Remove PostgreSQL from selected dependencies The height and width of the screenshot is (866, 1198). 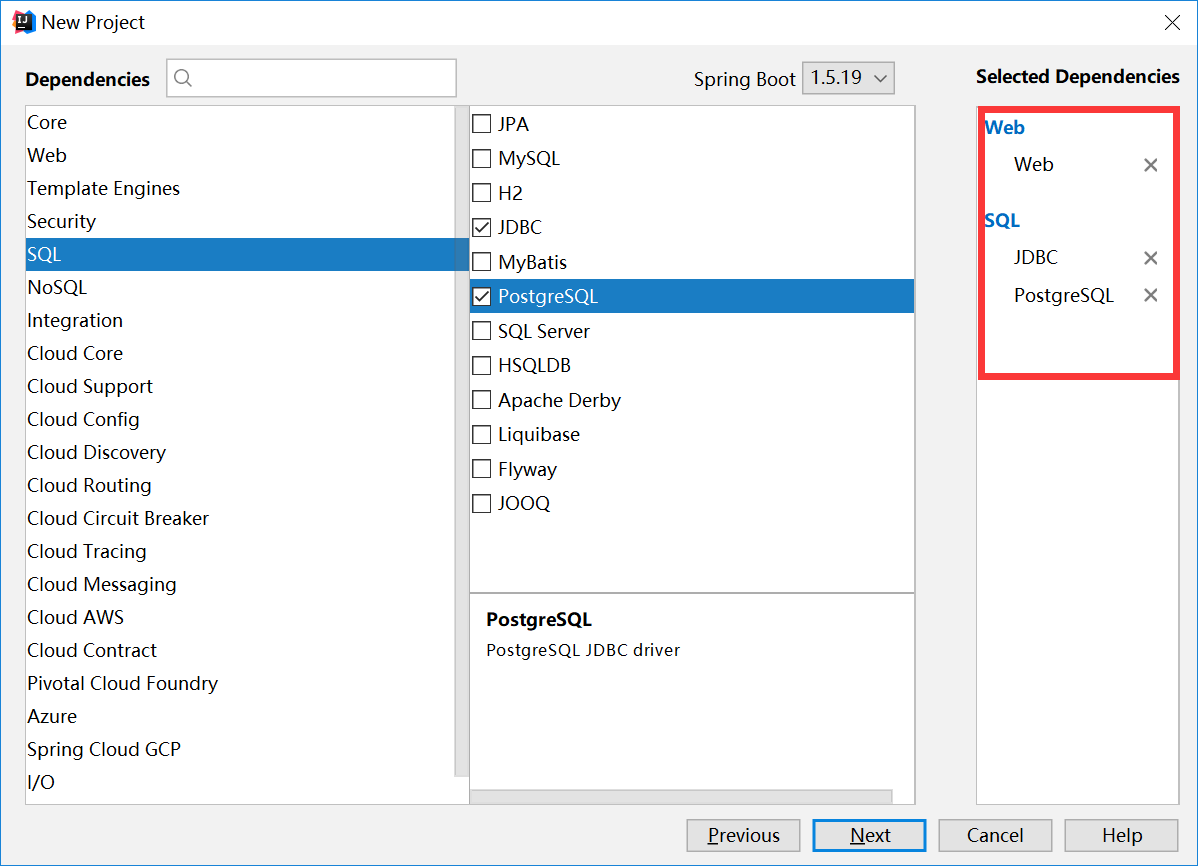[x=1150, y=295]
